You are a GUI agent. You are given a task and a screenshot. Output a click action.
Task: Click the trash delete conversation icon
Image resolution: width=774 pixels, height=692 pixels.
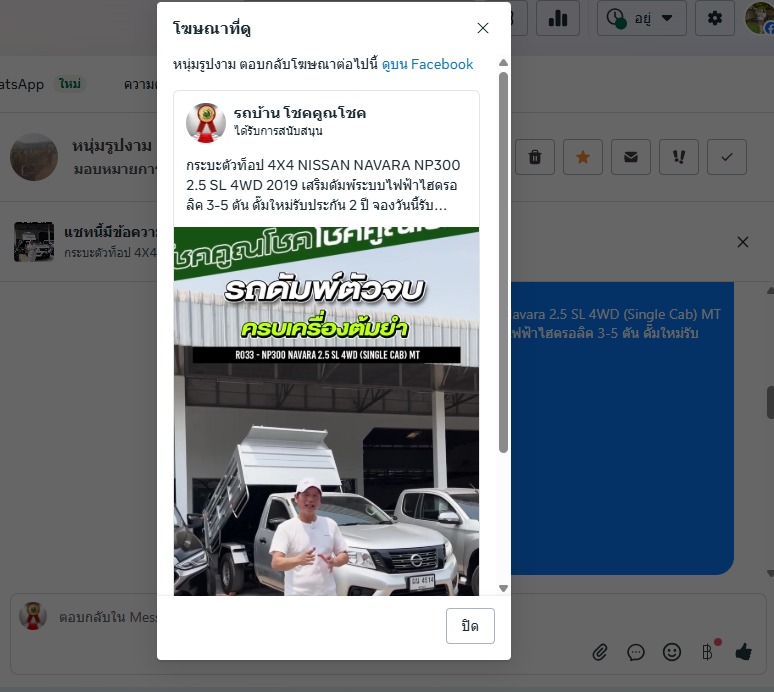tap(535, 157)
